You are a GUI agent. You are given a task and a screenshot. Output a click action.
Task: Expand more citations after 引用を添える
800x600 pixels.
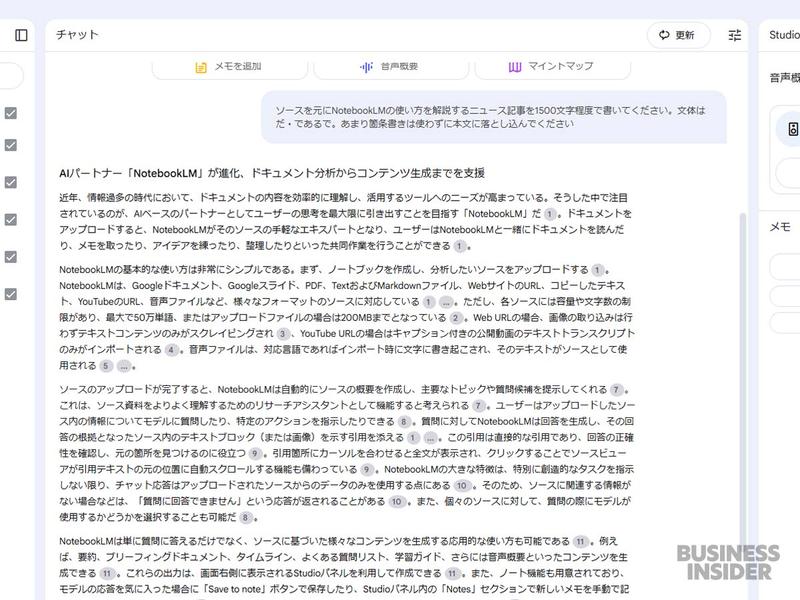pyautogui.click(x=431, y=438)
